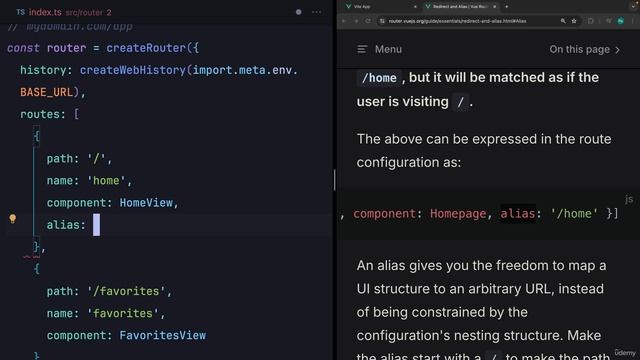640x360 pixels.
Task: Click the '/favorites' path string
Action: [x=126, y=291]
